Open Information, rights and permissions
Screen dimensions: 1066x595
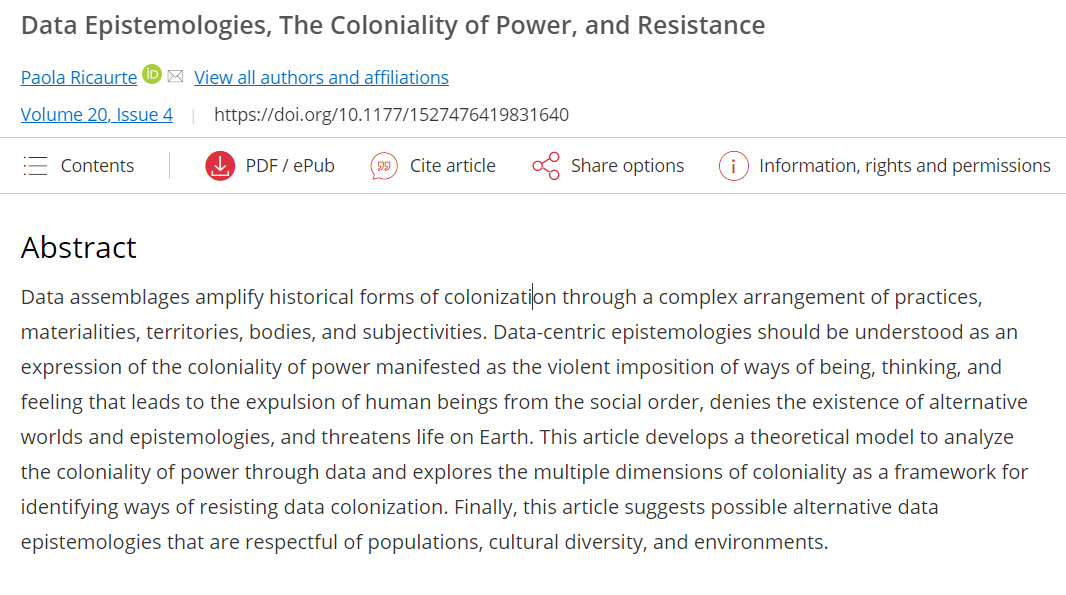(904, 166)
